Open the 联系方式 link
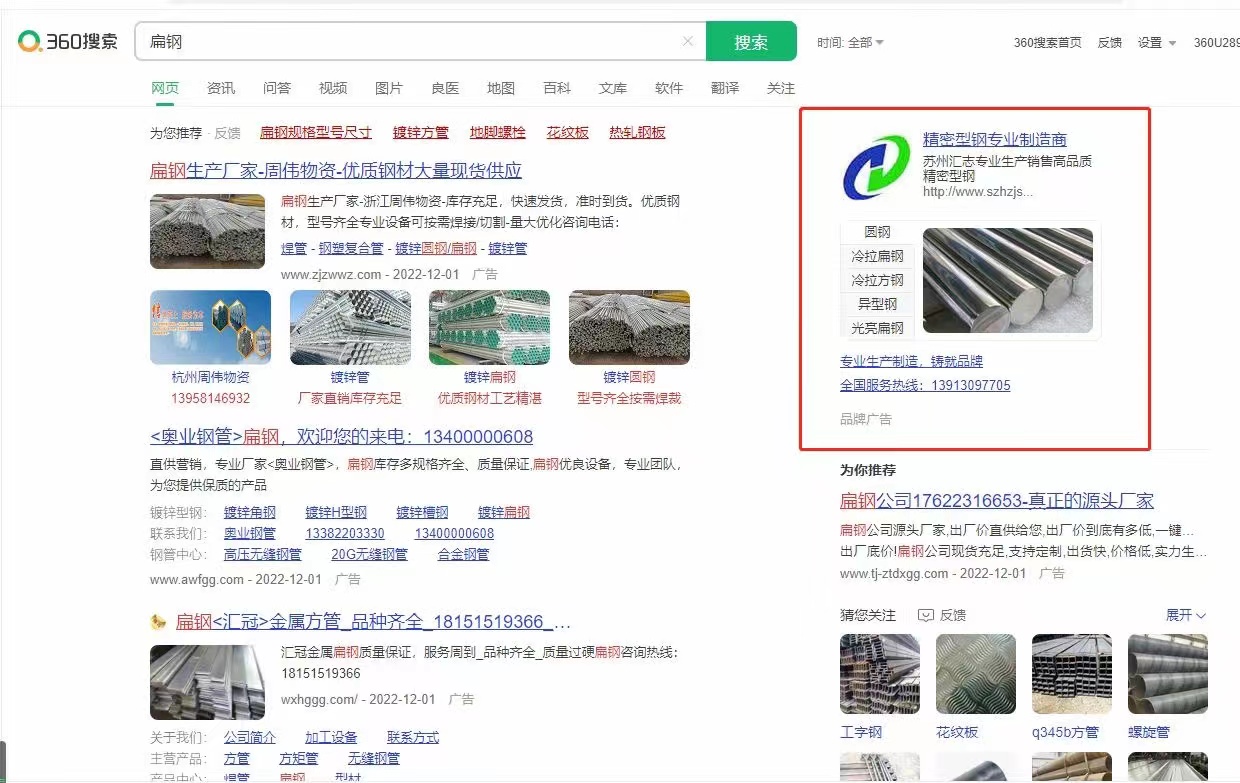The height and width of the screenshot is (783, 1240). click(x=413, y=737)
